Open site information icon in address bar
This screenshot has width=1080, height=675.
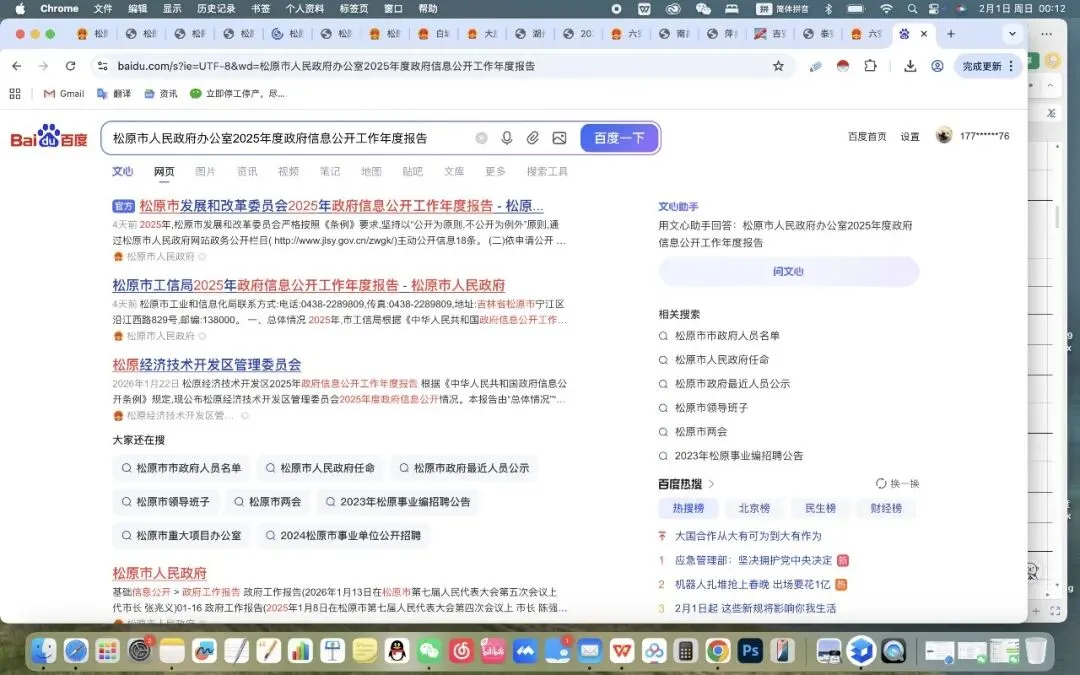(103, 66)
